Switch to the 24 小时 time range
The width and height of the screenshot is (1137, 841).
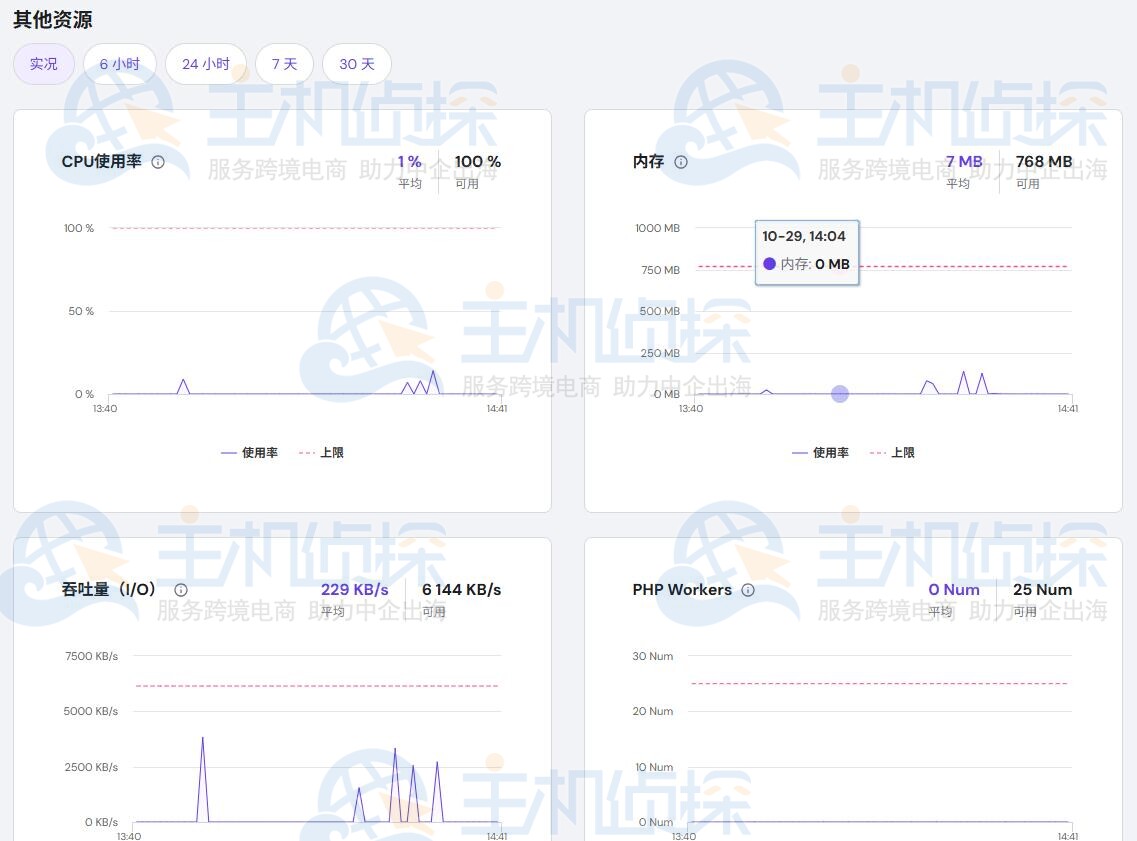click(x=206, y=64)
